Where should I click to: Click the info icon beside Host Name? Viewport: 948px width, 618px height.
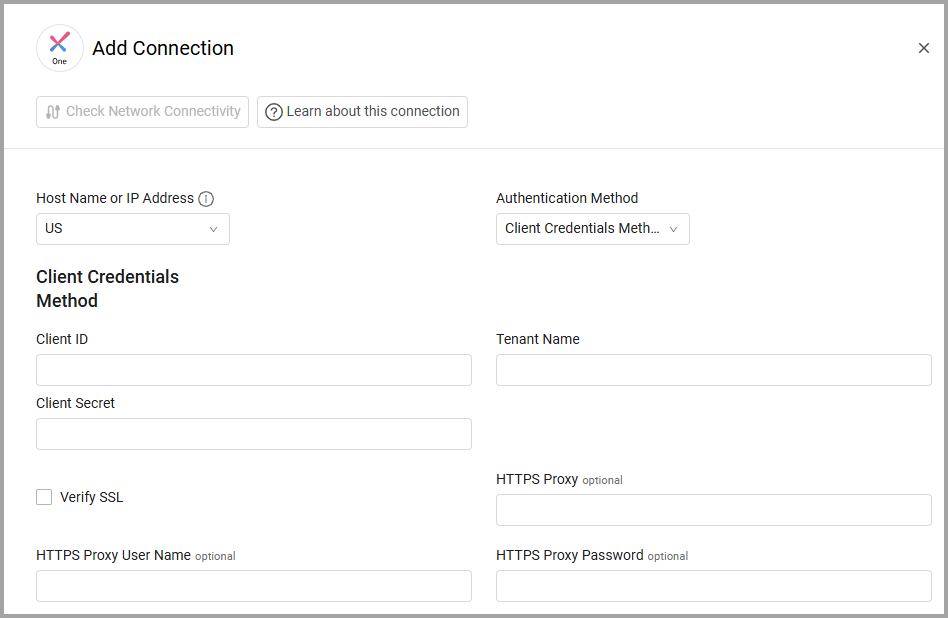click(206, 199)
